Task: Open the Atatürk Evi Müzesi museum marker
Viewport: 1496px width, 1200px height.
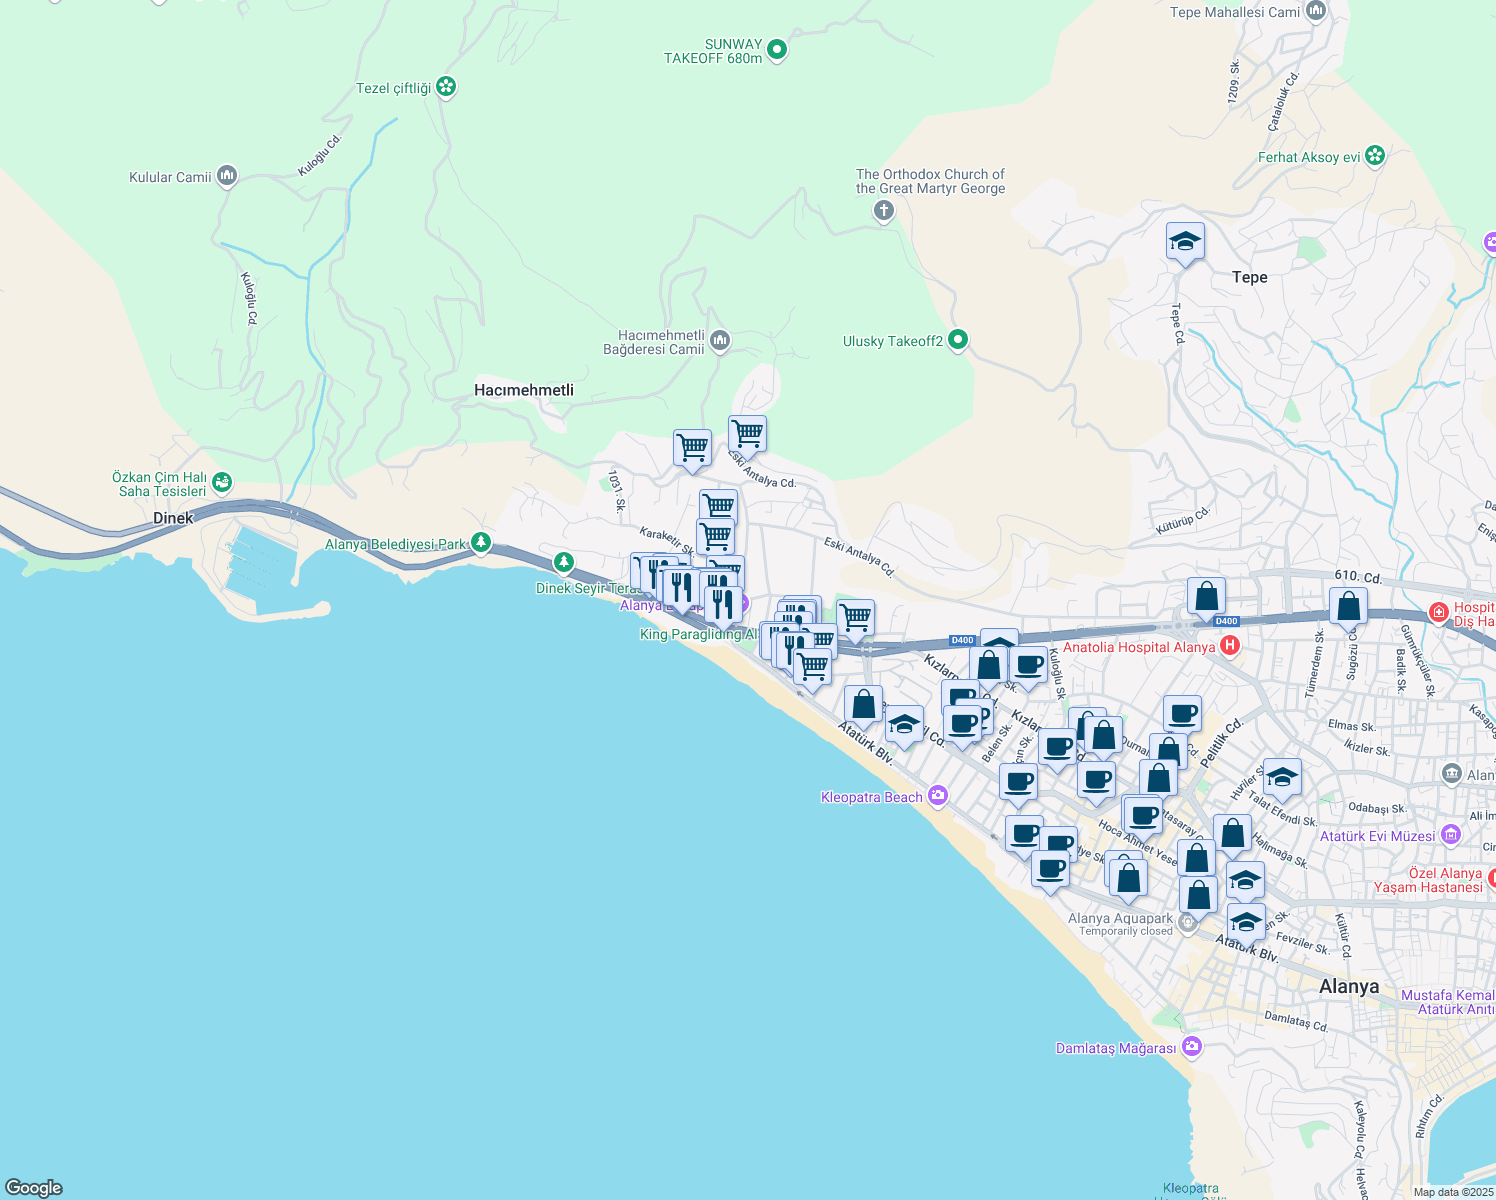Action: point(1452,835)
